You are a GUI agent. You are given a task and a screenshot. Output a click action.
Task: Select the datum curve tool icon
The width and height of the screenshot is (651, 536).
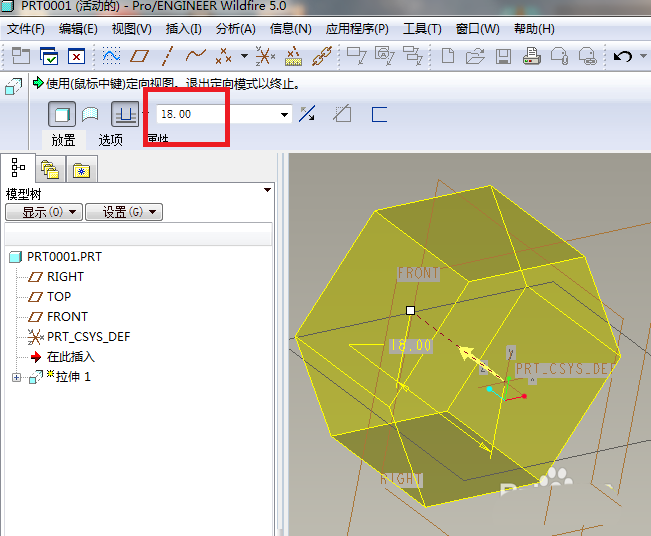click(196, 55)
